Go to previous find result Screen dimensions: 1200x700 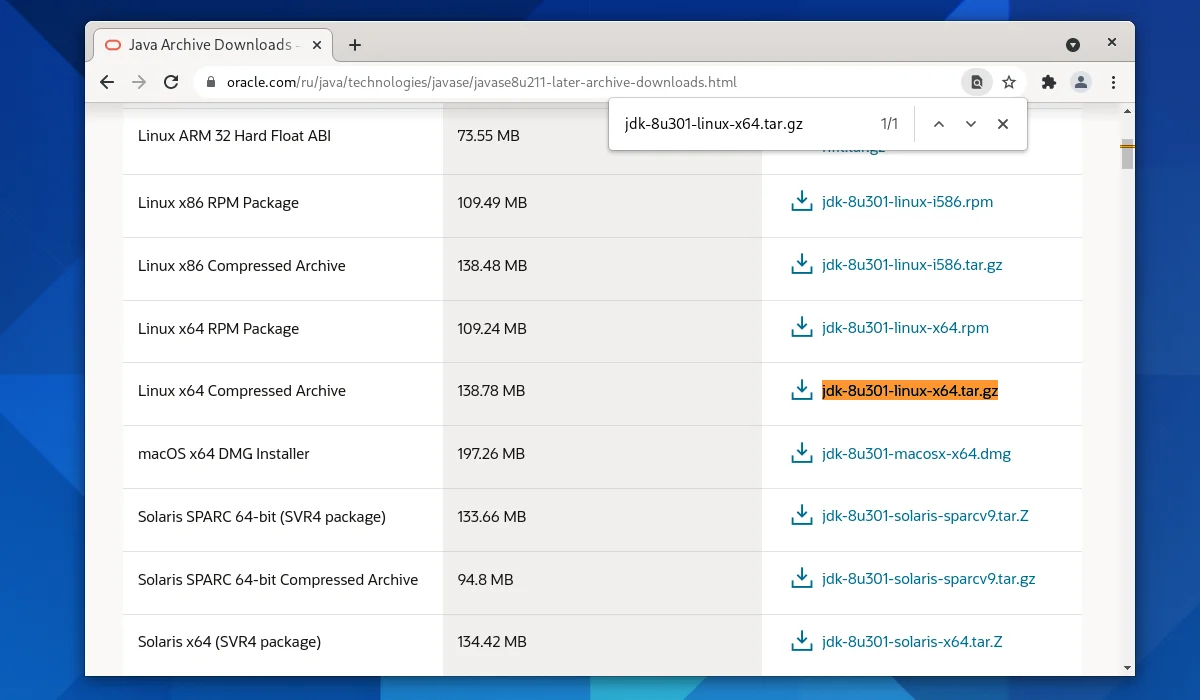(938, 124)
